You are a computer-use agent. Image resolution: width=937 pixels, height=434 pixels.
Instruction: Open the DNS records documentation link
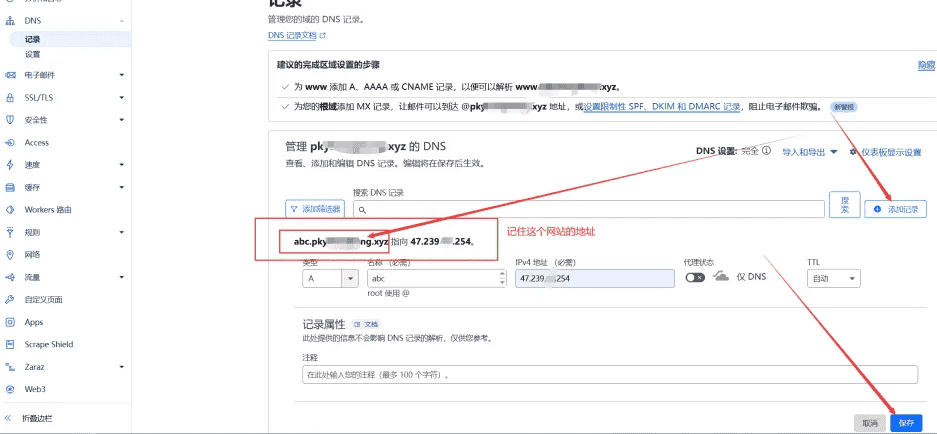(297, 35)
